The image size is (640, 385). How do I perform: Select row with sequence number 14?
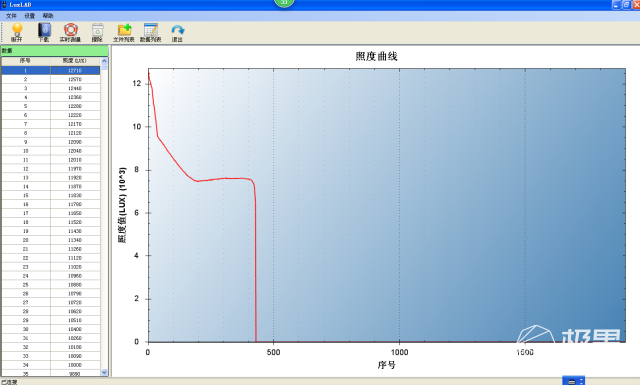51,186
